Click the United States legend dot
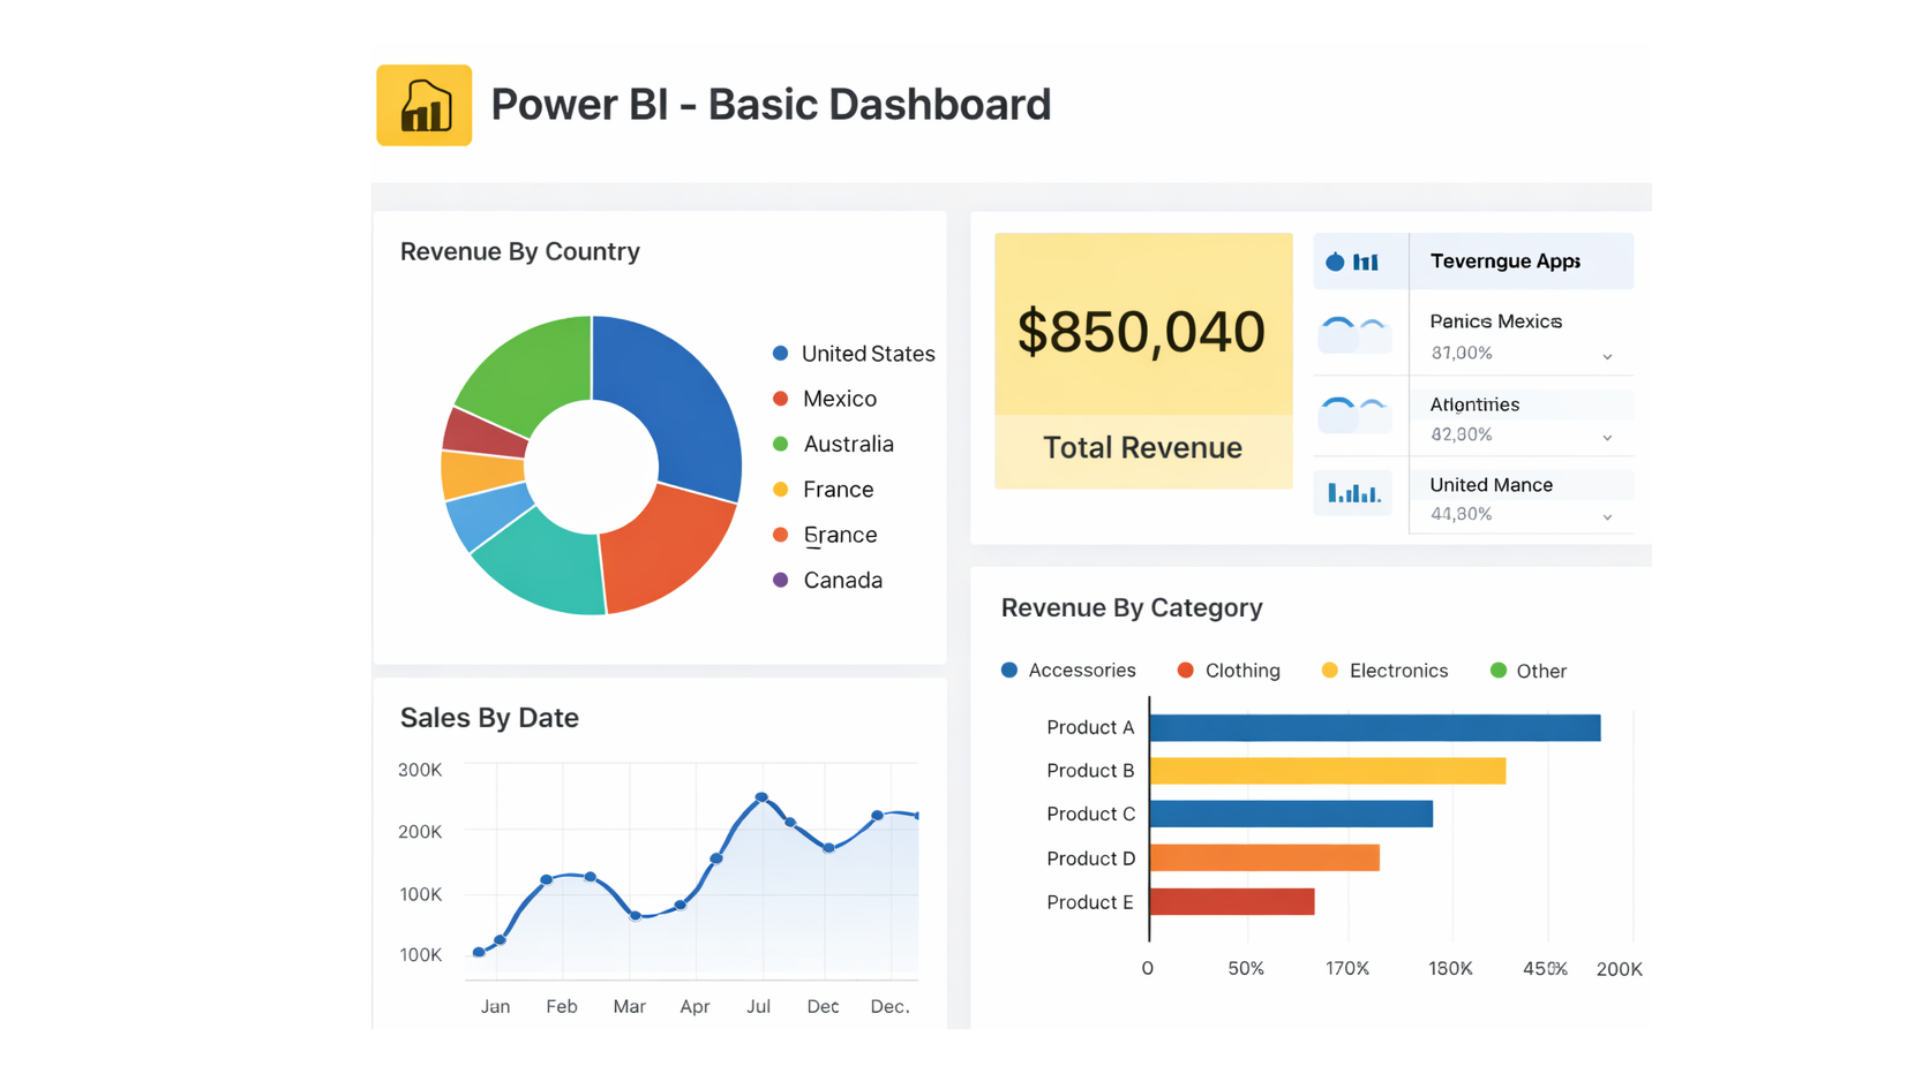Viewport: 1920px width, 1080px height. [780, 353]
